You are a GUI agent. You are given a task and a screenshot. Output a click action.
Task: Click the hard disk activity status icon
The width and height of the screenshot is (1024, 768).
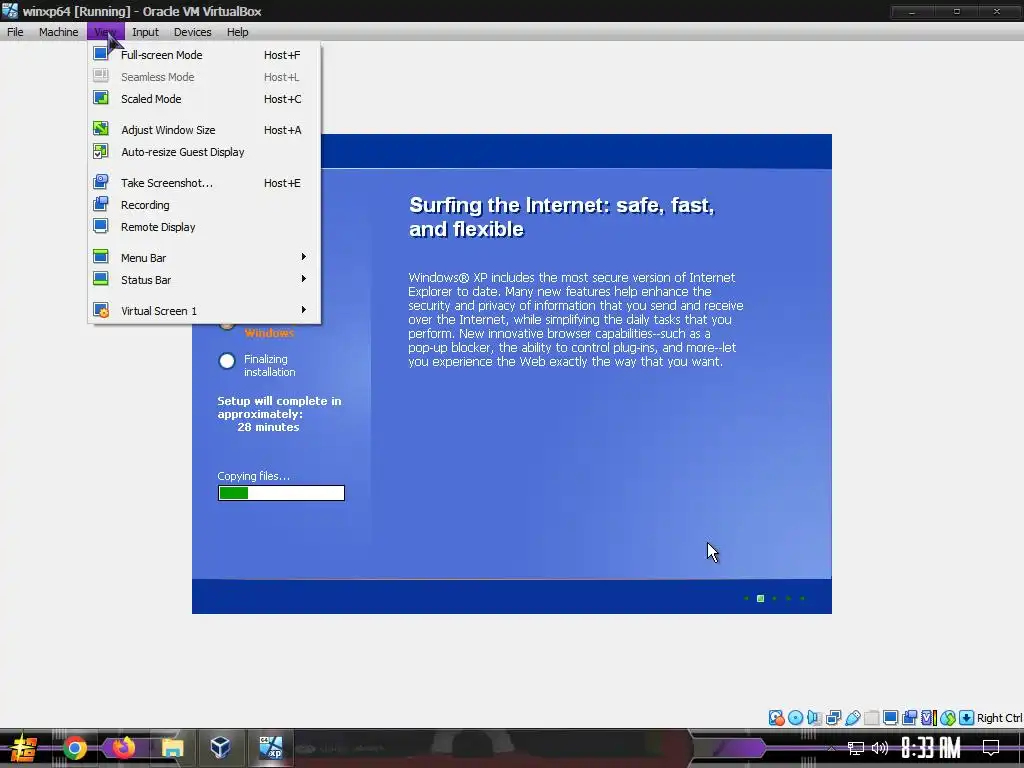point(776,718)
